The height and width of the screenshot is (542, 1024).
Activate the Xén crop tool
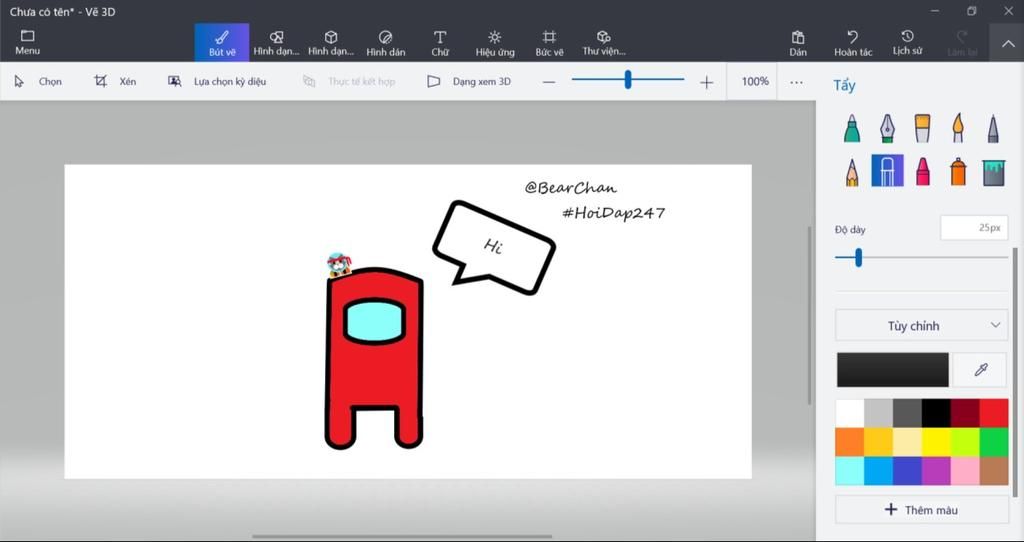[x=116, y=82]
